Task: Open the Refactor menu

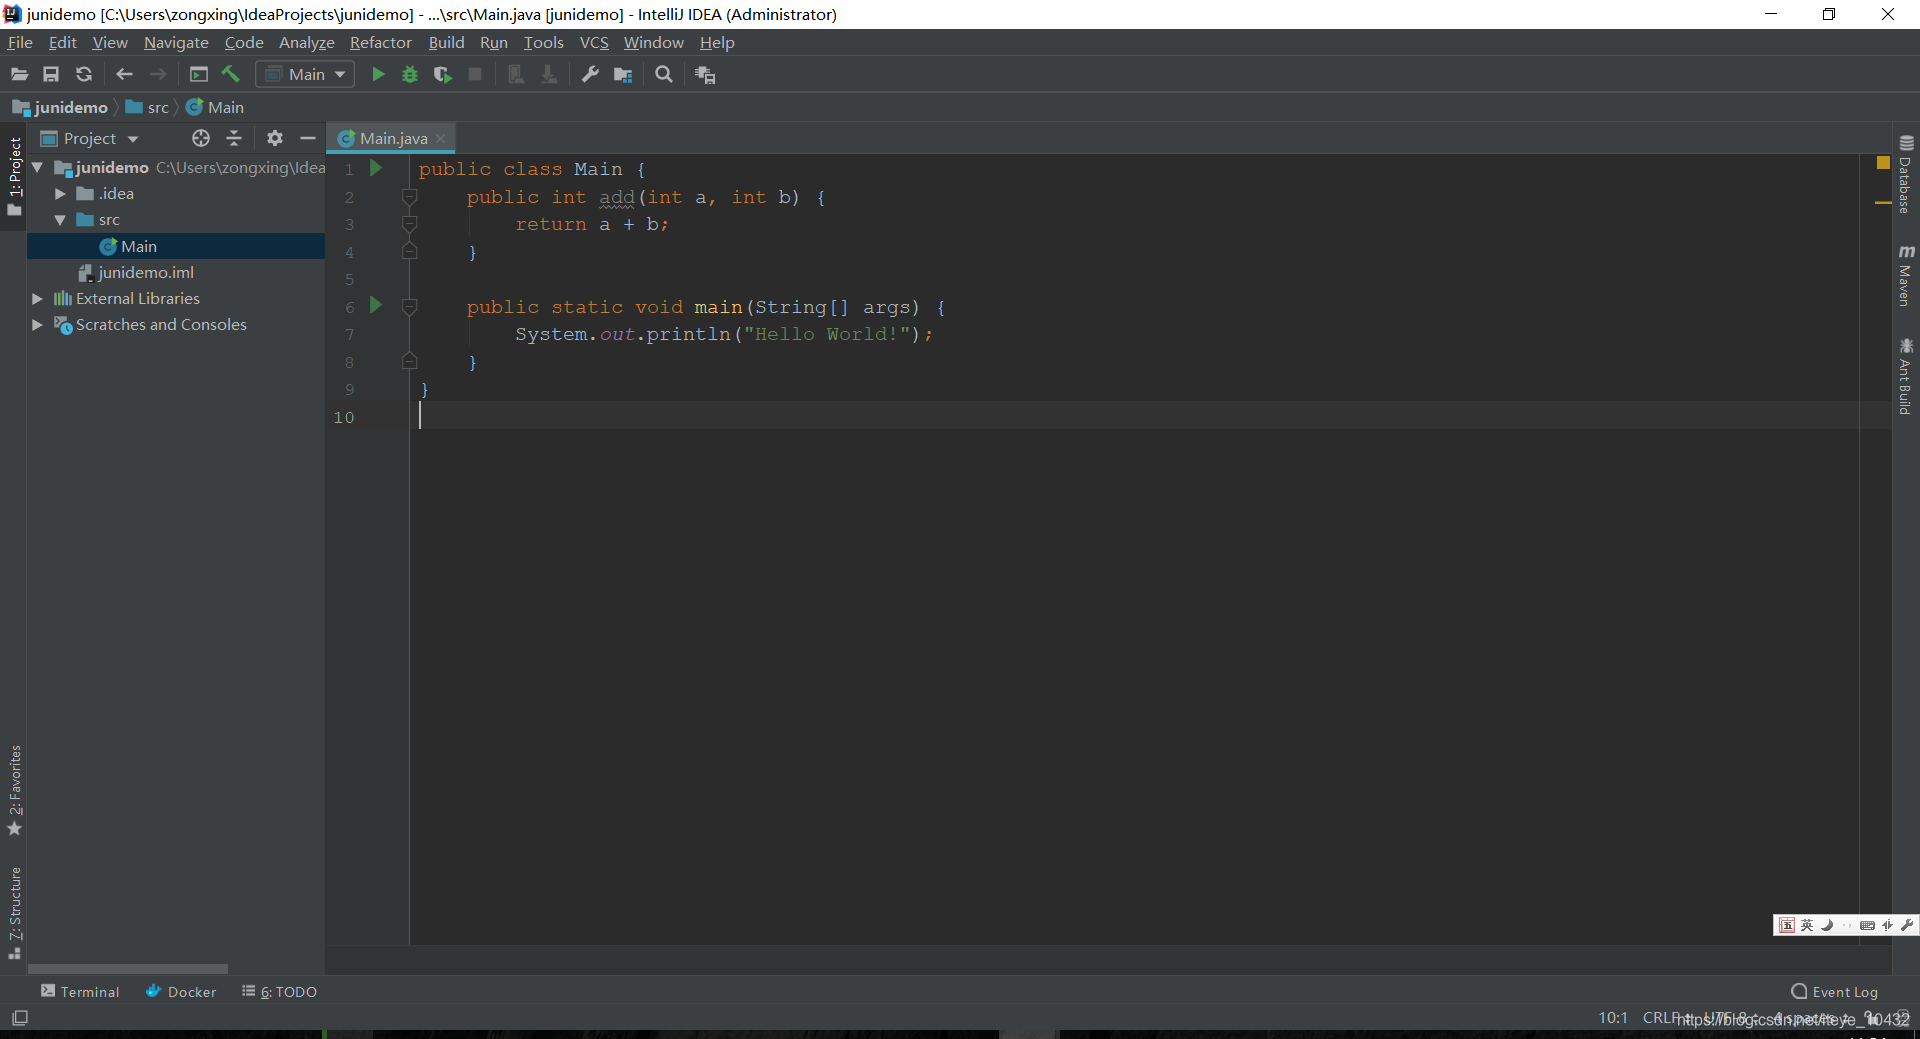Action: coord(380,42)
